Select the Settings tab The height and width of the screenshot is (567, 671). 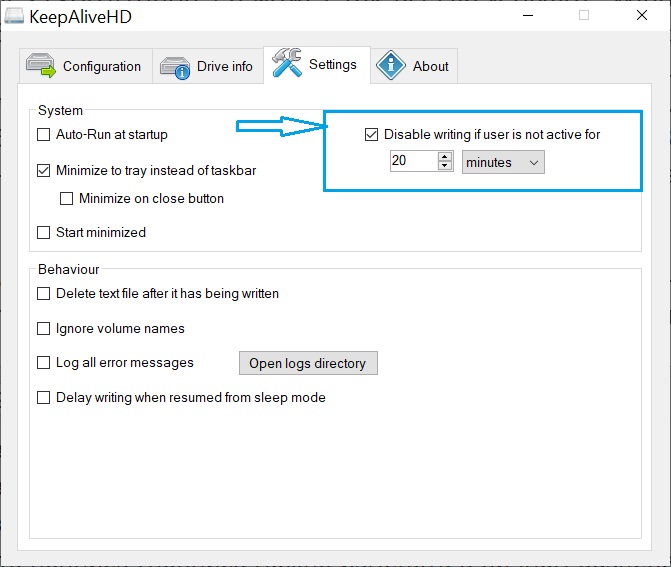coord(317,65)
